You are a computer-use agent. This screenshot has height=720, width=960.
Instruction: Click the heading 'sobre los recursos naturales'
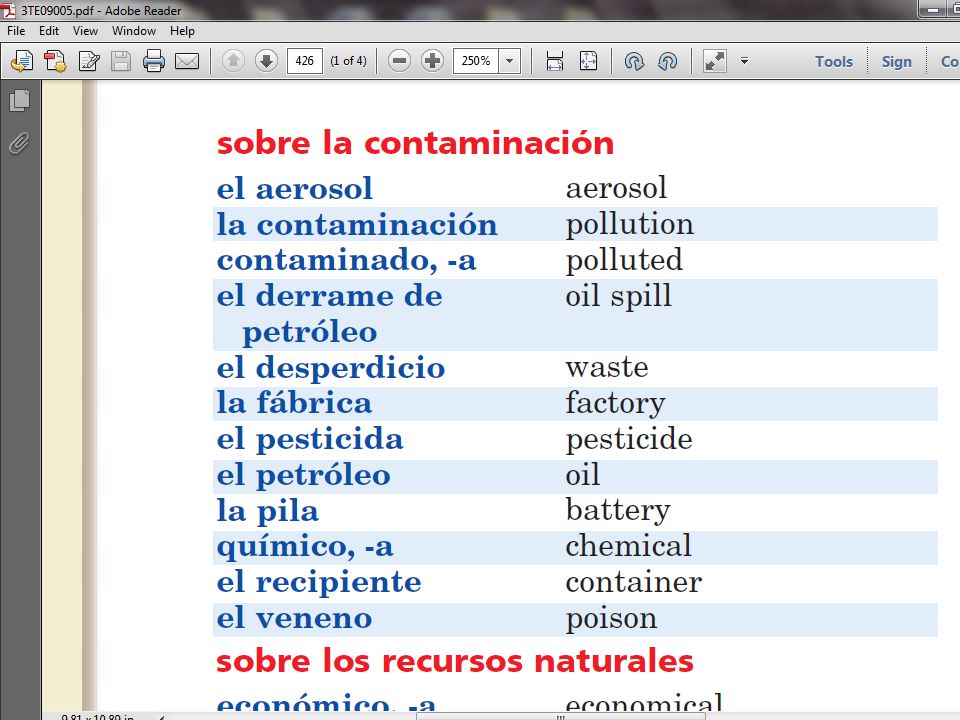[x=455, y=661]
